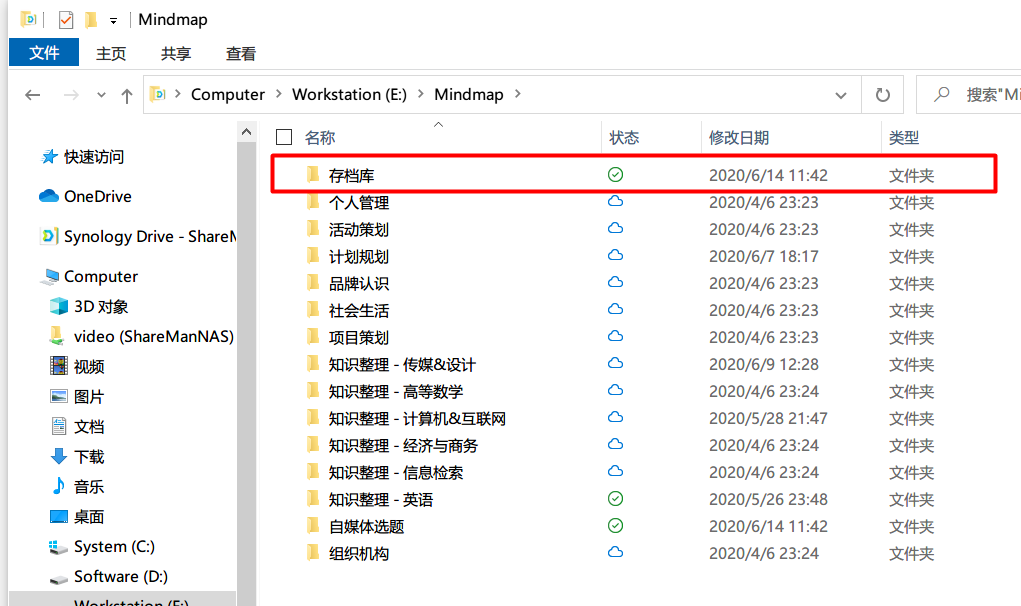Screen dimensions: 1021x606
Task: Select the 活动策划 folder
Action: click(359, 230)
